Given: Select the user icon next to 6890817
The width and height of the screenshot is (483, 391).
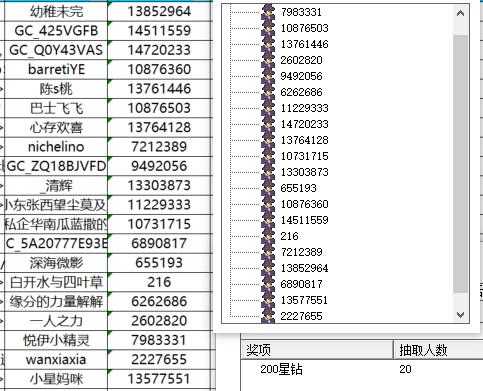Looking at the screenshot, I should click(x=268, y=284).
